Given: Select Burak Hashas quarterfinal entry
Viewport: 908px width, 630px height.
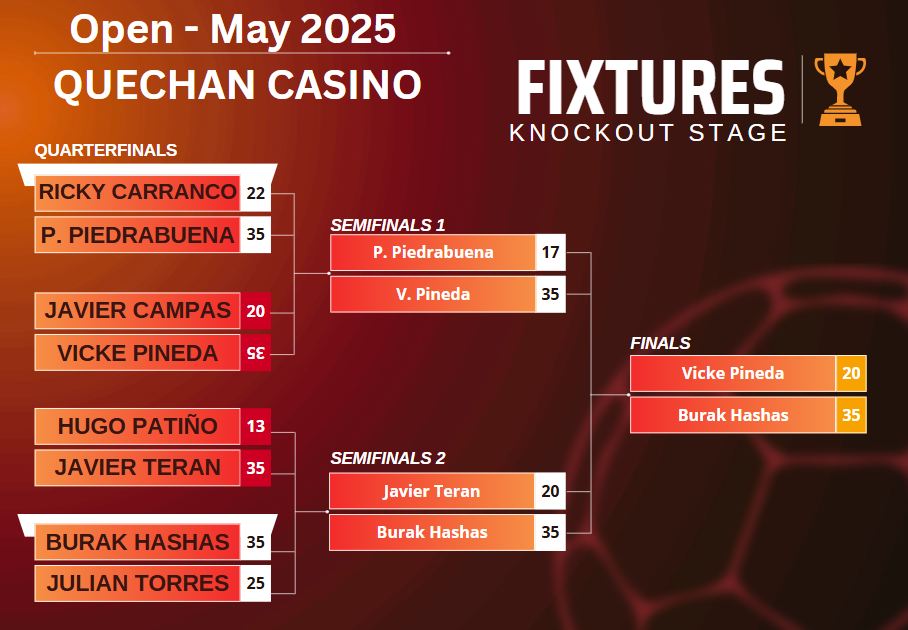Looking at the screenshot, I should pyautogui.click(x=138, y=542).
